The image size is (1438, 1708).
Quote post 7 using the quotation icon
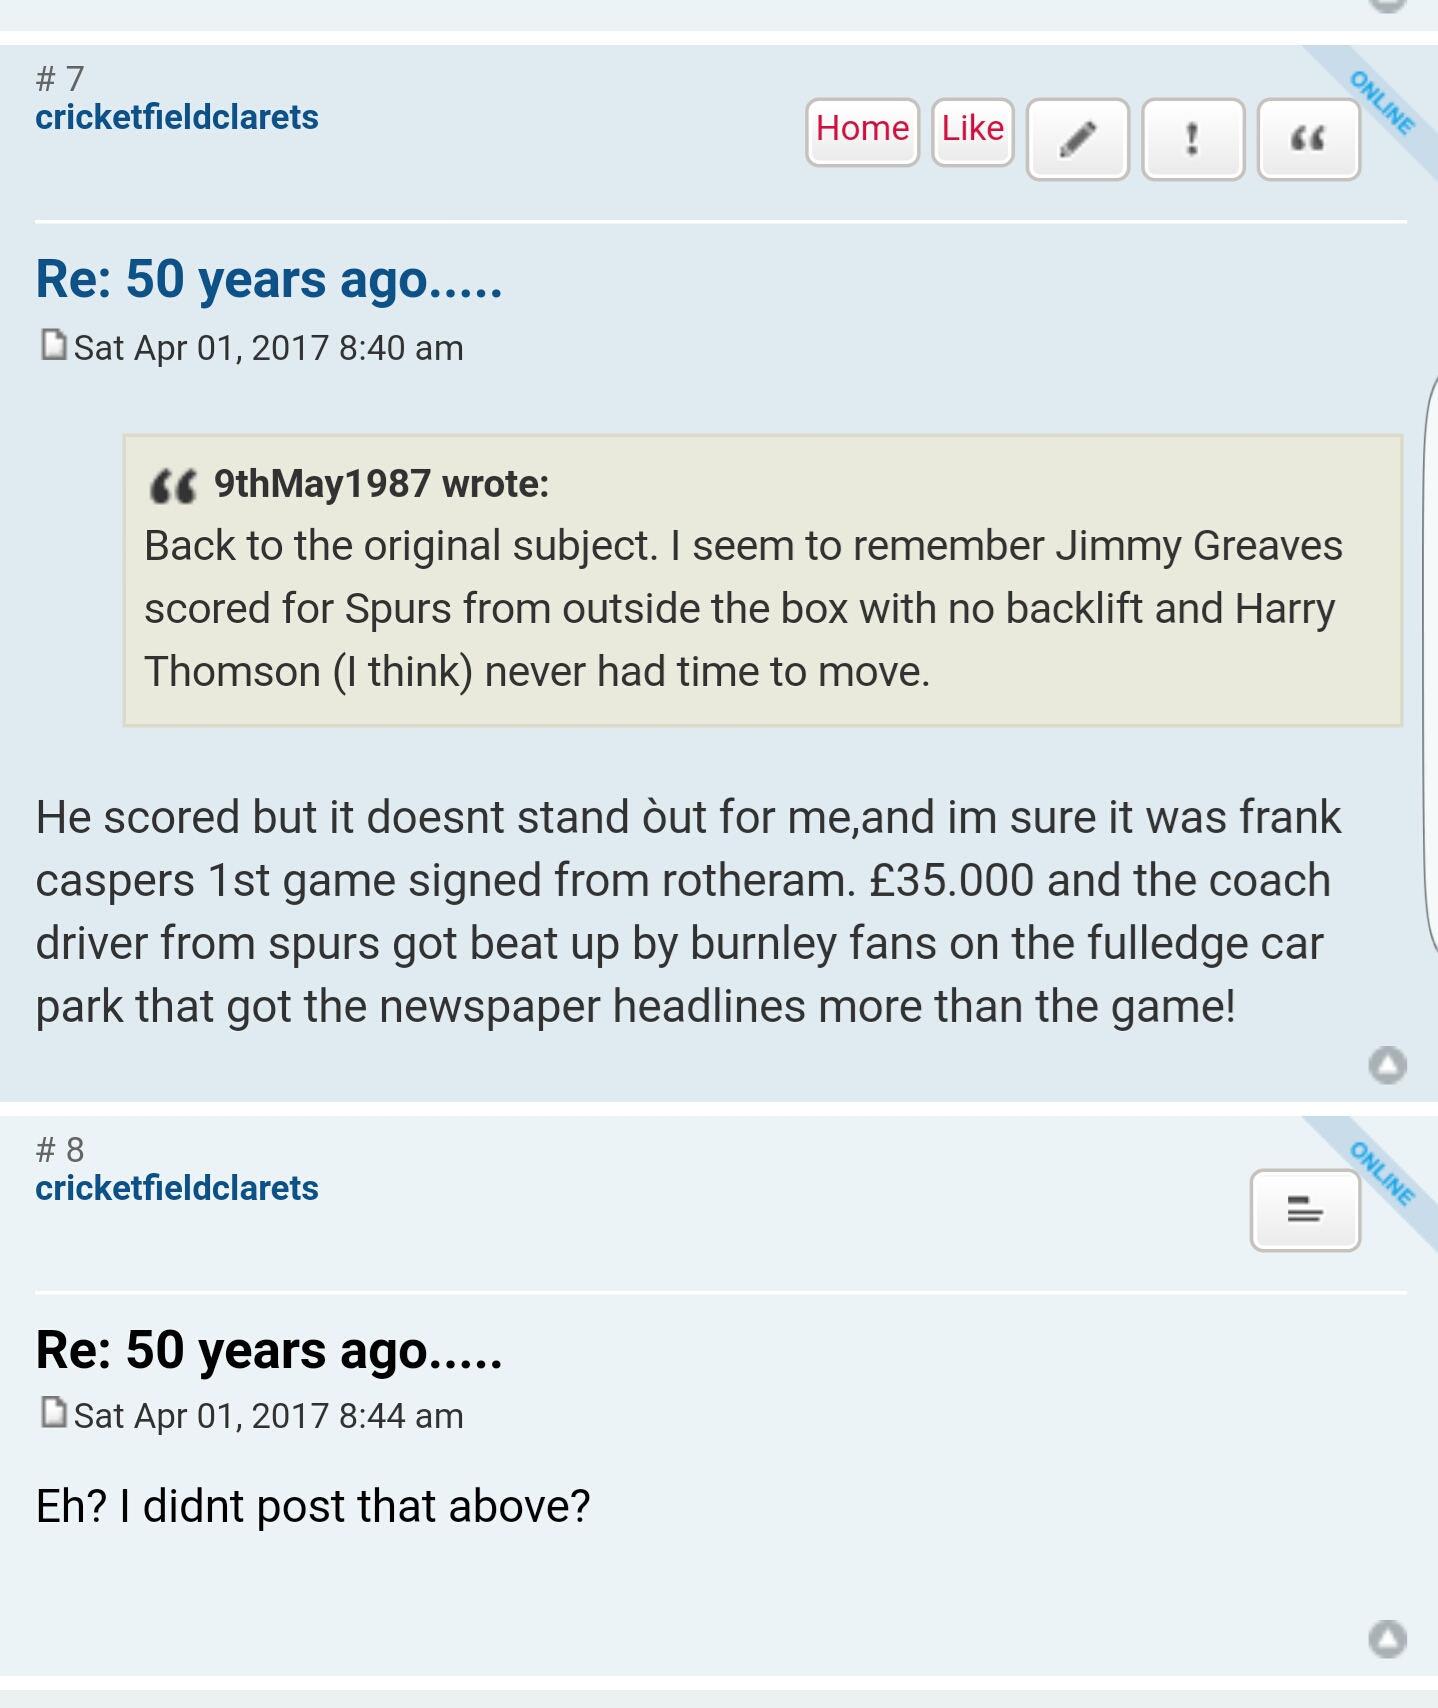click(1308, 139)
